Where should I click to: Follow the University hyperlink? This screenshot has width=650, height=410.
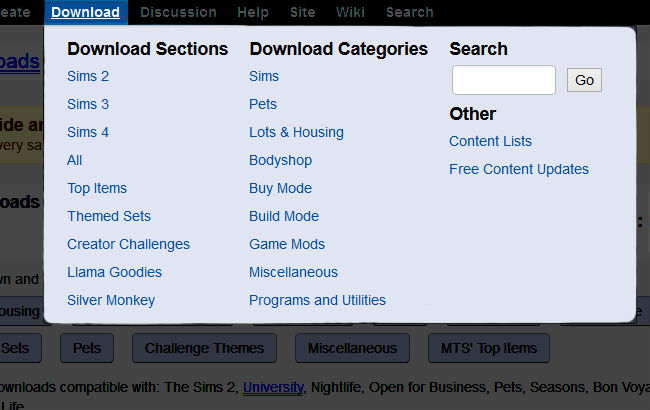coord(273,387)
